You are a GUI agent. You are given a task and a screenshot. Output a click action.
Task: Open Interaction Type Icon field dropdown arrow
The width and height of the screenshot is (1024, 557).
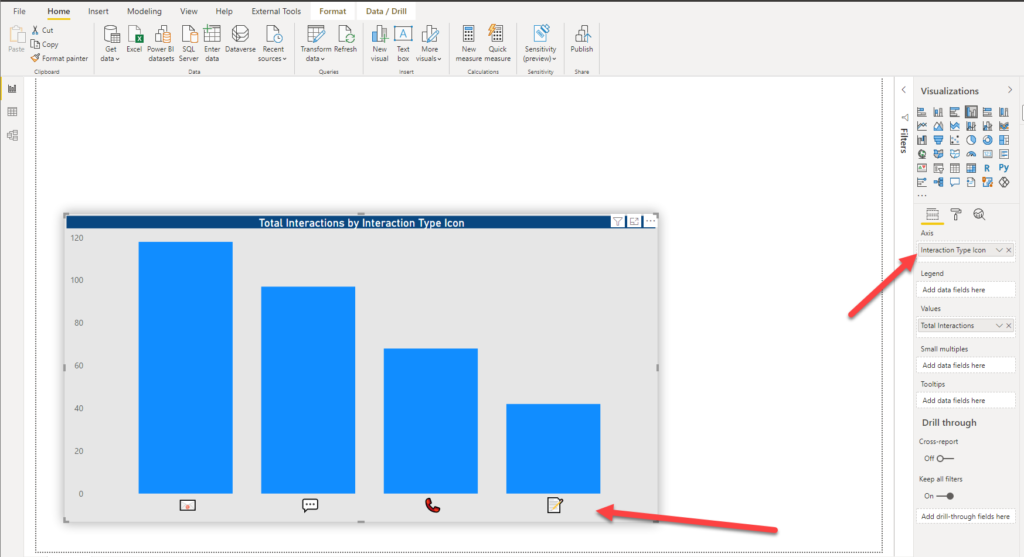click(999, 250)
